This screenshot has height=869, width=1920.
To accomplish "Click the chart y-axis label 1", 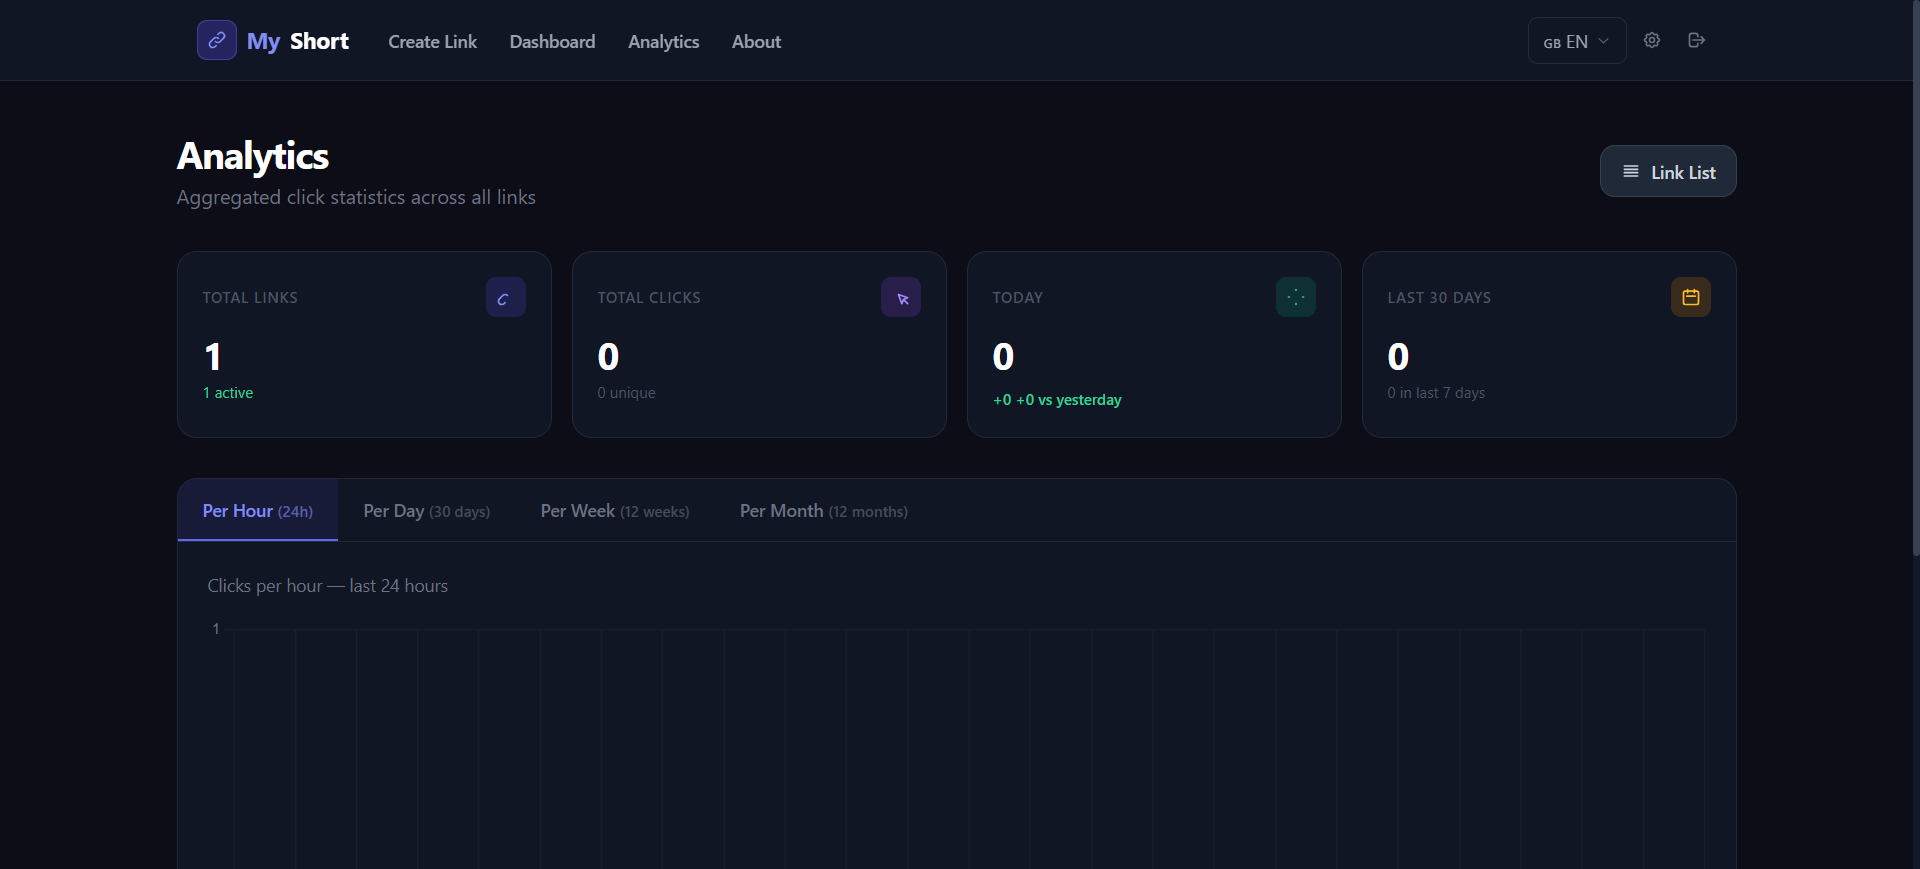I will [216, 629].
